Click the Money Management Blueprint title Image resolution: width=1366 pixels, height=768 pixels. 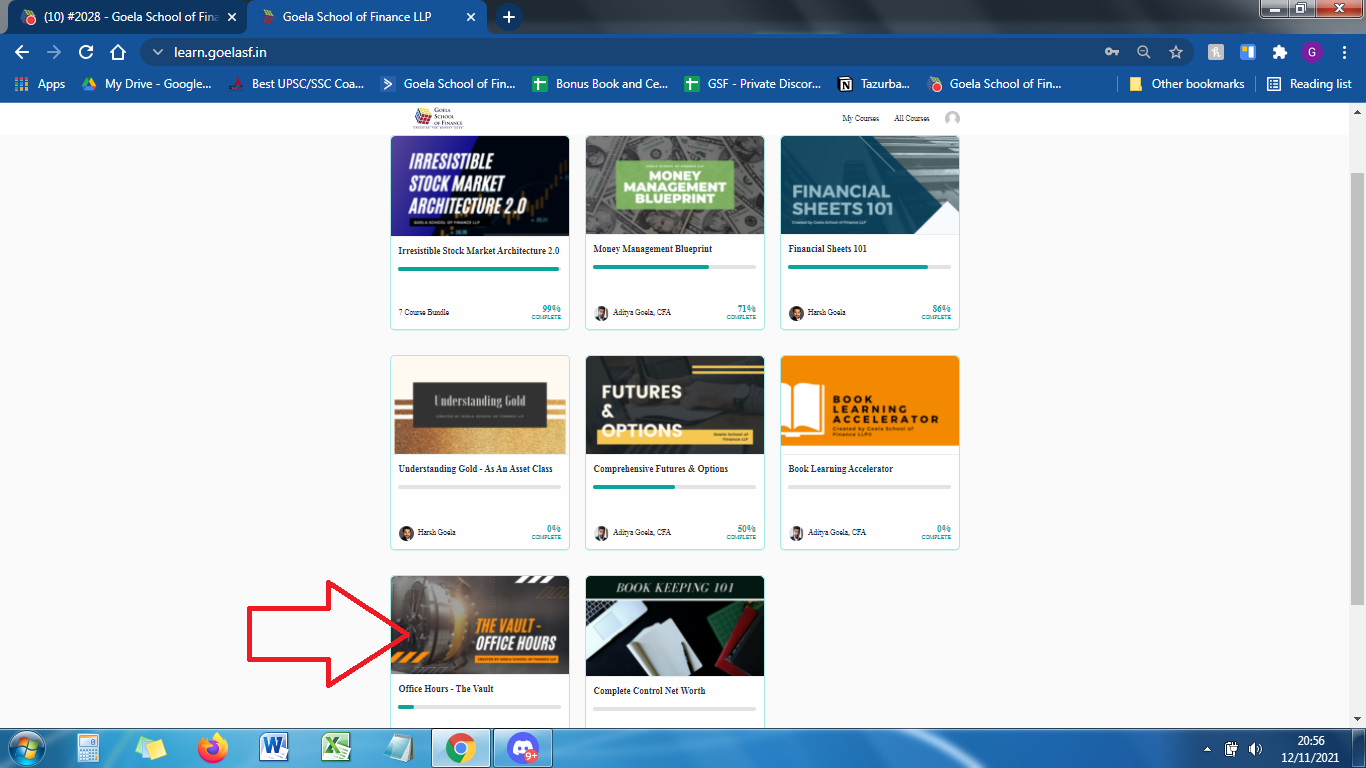pyautogui.click(x=653, y=249)
